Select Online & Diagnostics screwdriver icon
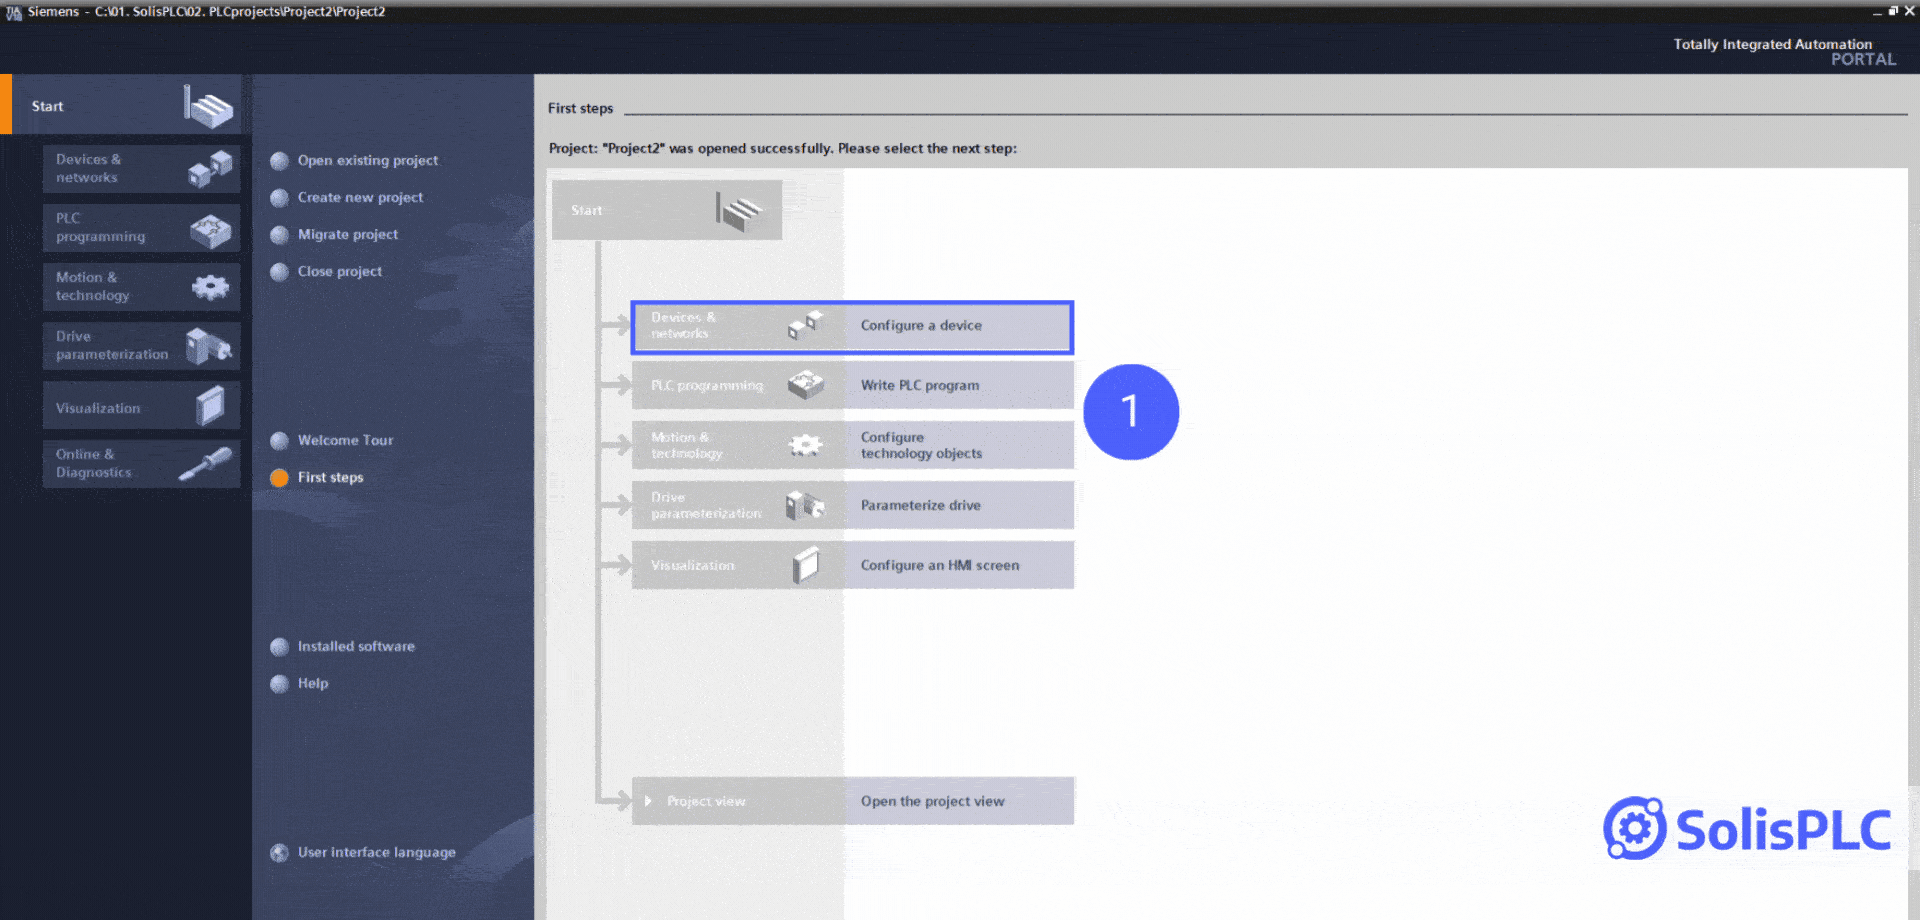The height and width of the screenshot is (920, 1920). tap(208, 463)
